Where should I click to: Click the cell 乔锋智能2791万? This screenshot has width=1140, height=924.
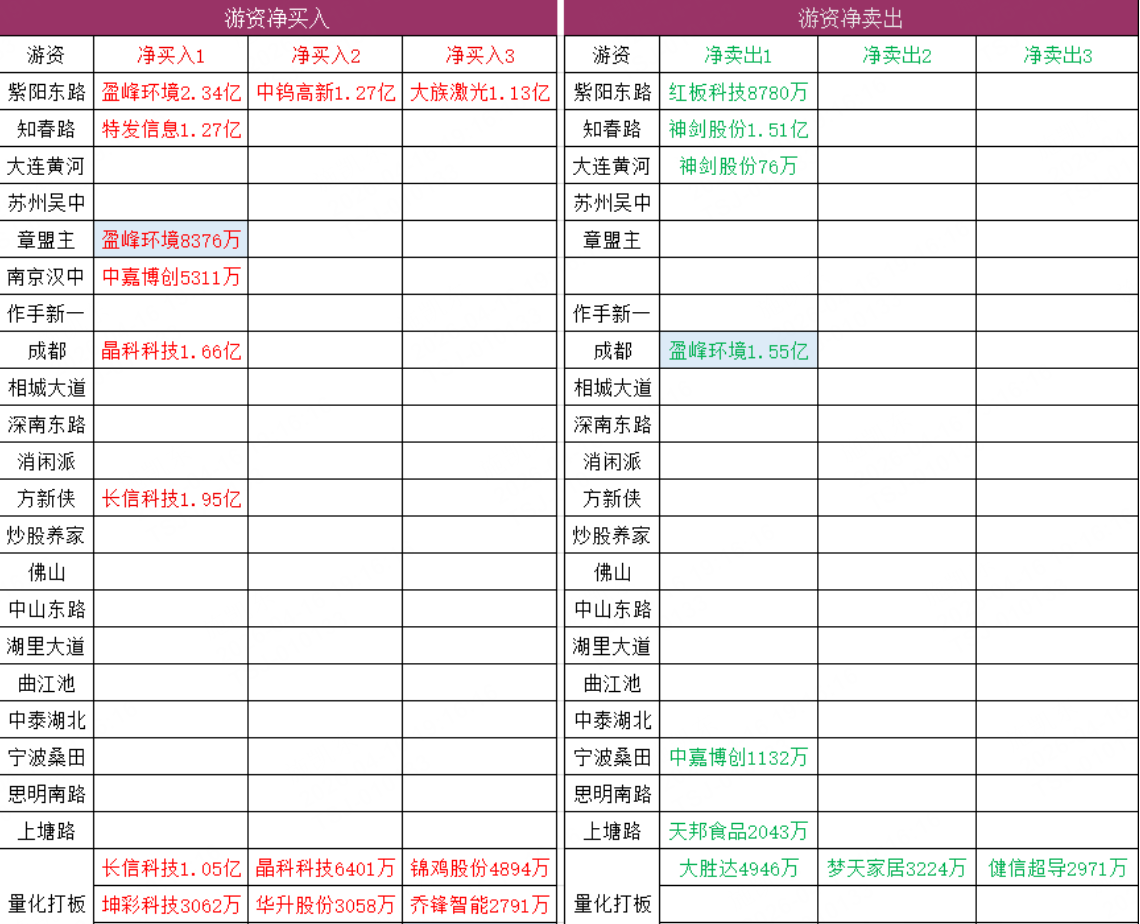[480, 905]
